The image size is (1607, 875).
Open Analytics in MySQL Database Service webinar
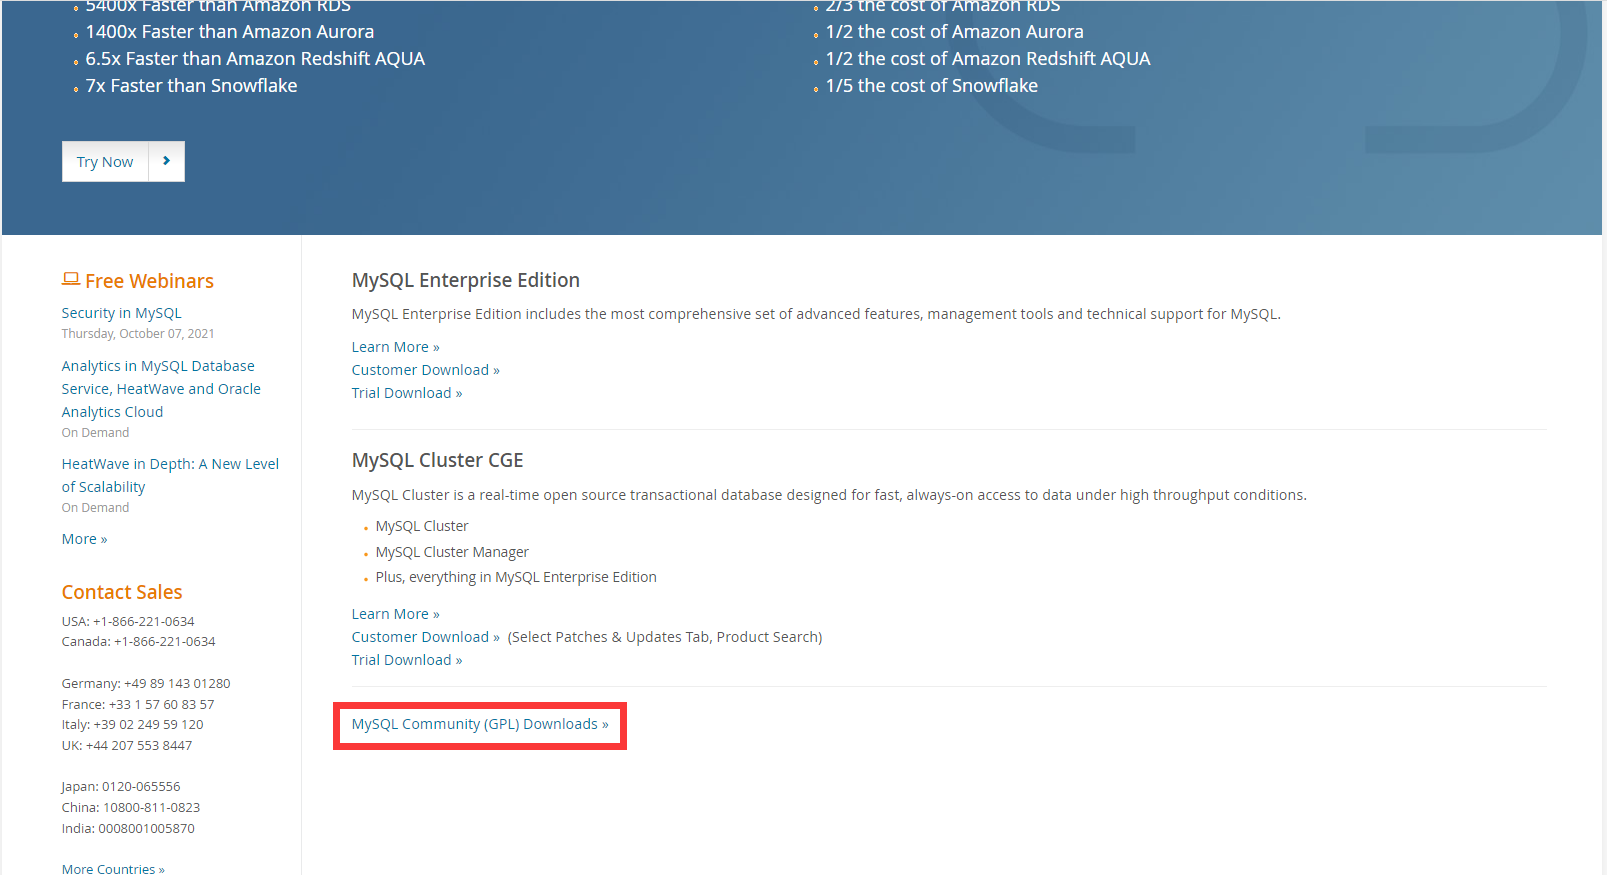[x=161, y=389]
